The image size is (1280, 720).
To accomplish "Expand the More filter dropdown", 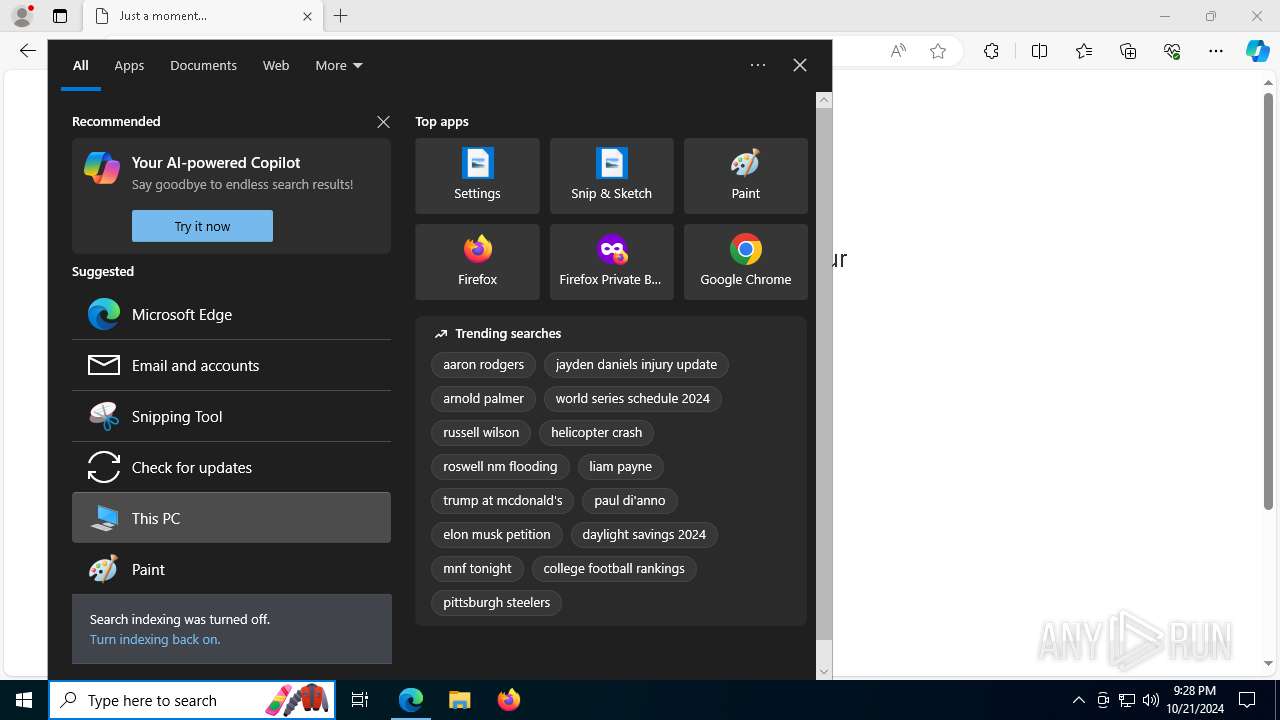I will click(338, 65).
